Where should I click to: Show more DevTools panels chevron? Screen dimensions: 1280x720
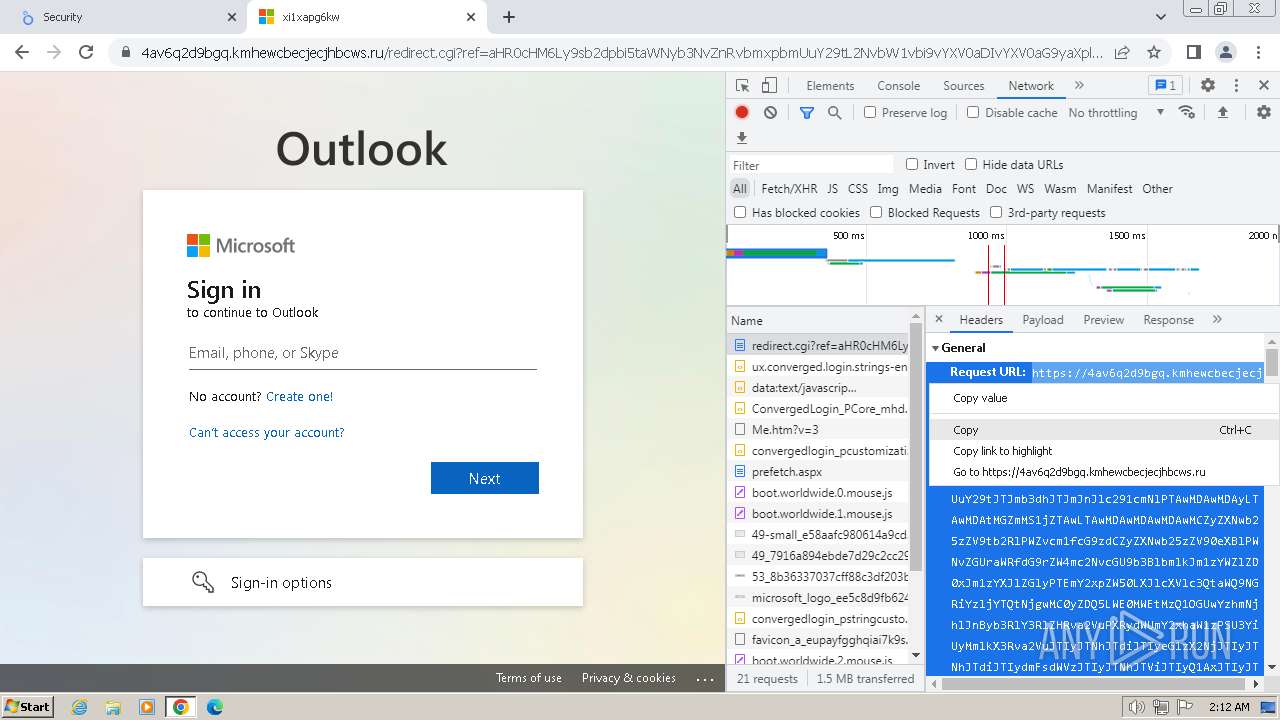click(1079, 86)
